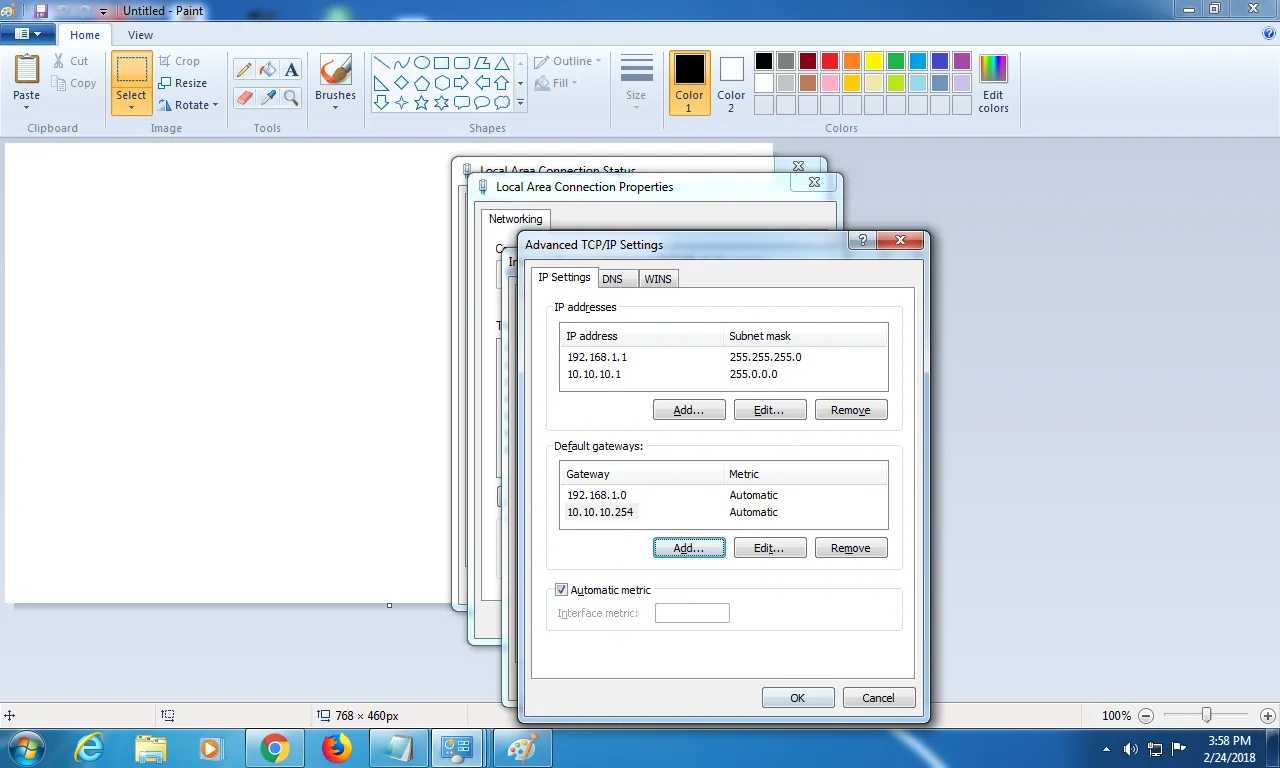Viewport: 1280px width, 768px height.
Task: Select the Eraser tool
Action: tap(243, 97)
